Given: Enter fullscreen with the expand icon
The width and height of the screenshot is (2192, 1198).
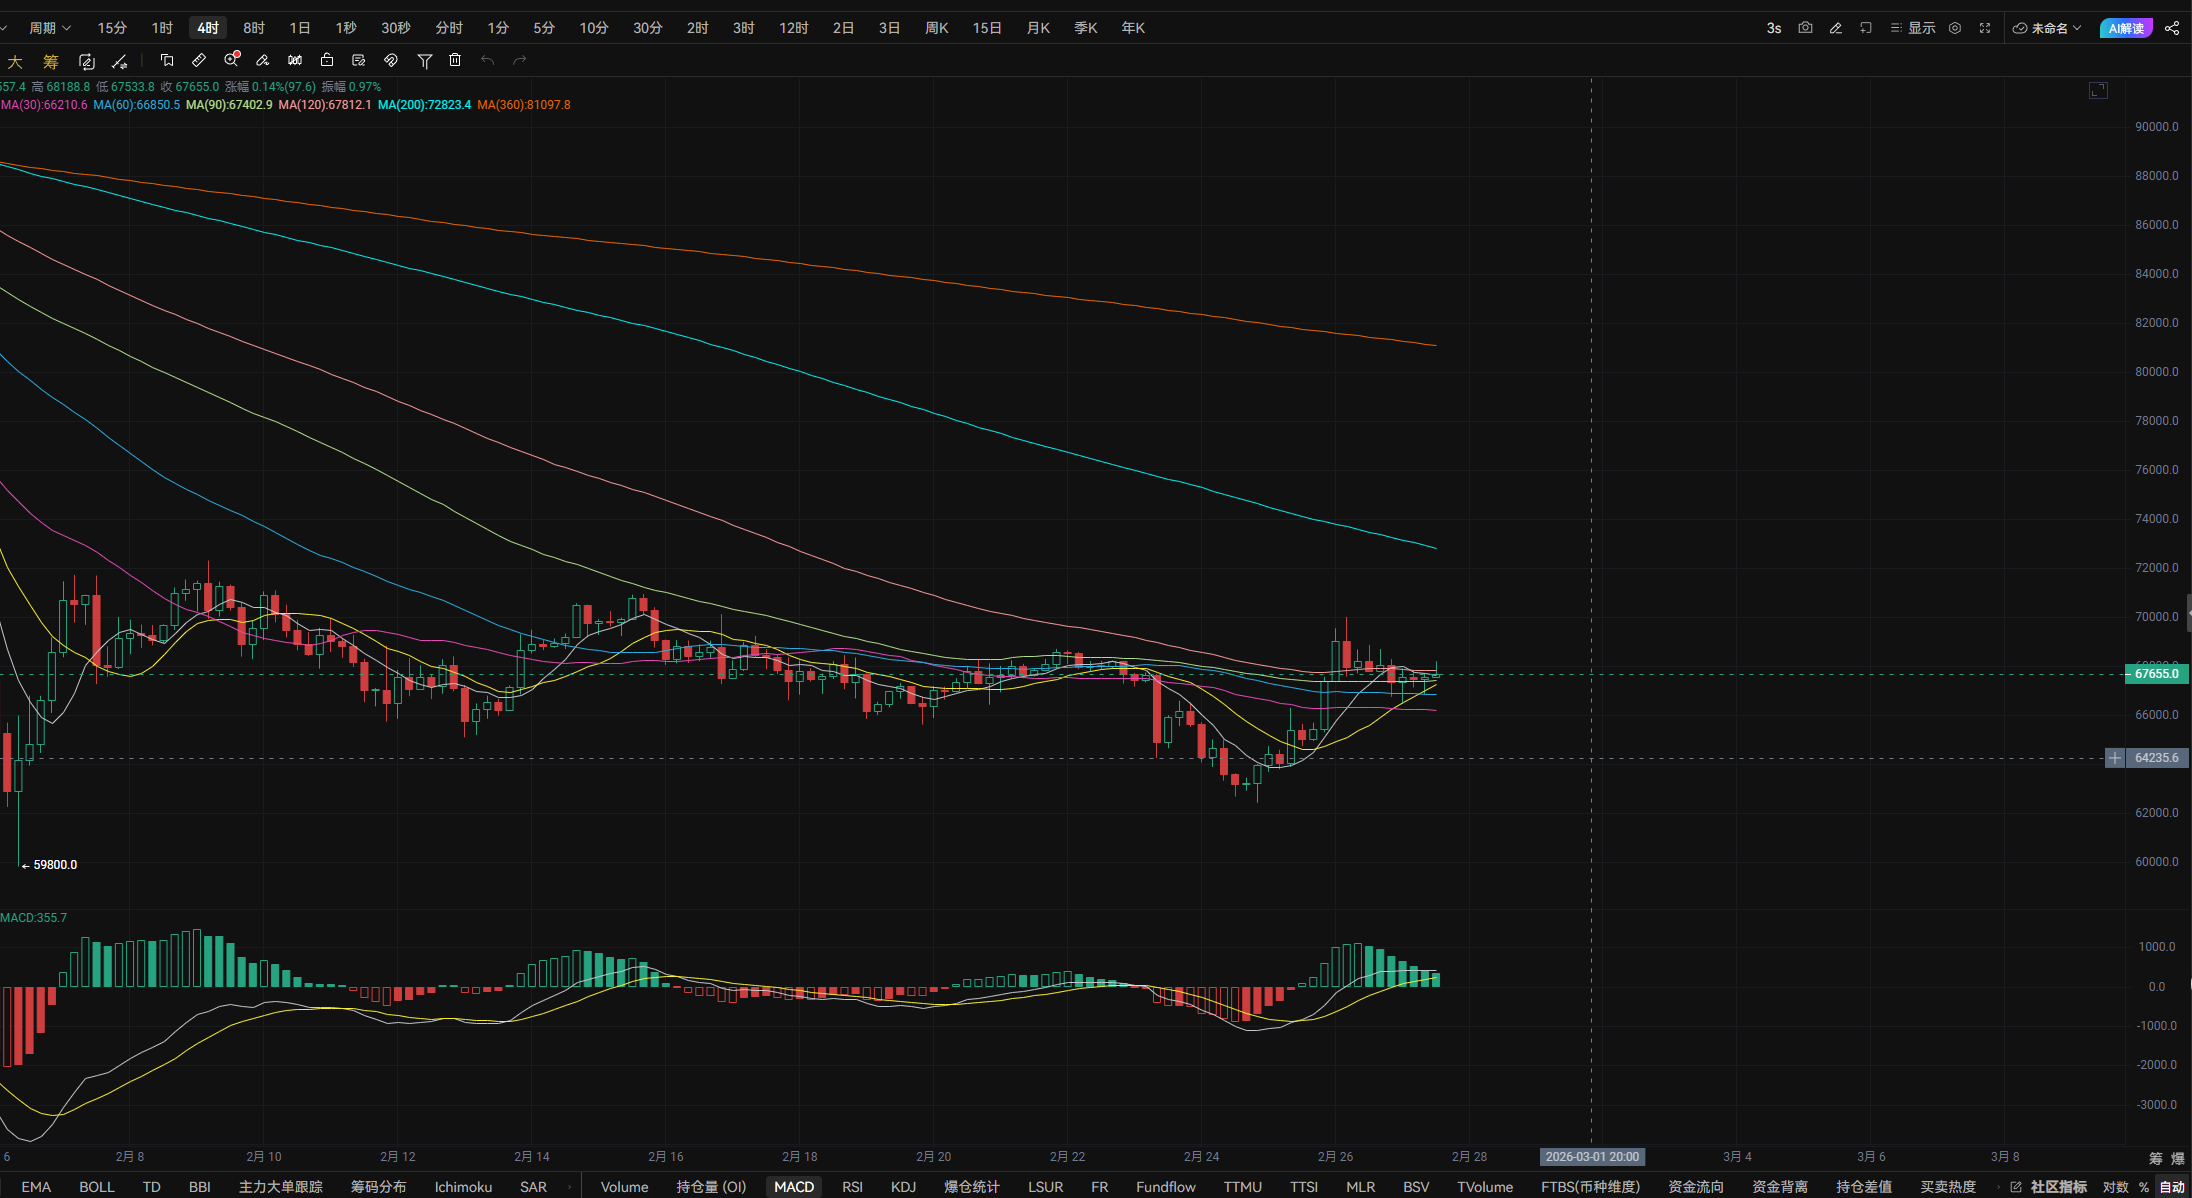Looking at the screenshot, I should pyautogui.click(x=1985, y=28).
